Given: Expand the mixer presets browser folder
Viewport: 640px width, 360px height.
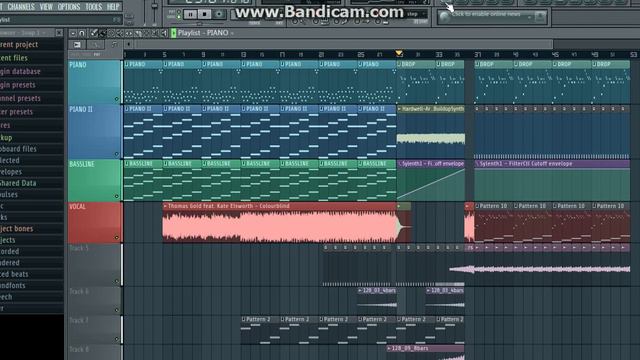Looking at the screenshot, I should (x=16, y=112).
